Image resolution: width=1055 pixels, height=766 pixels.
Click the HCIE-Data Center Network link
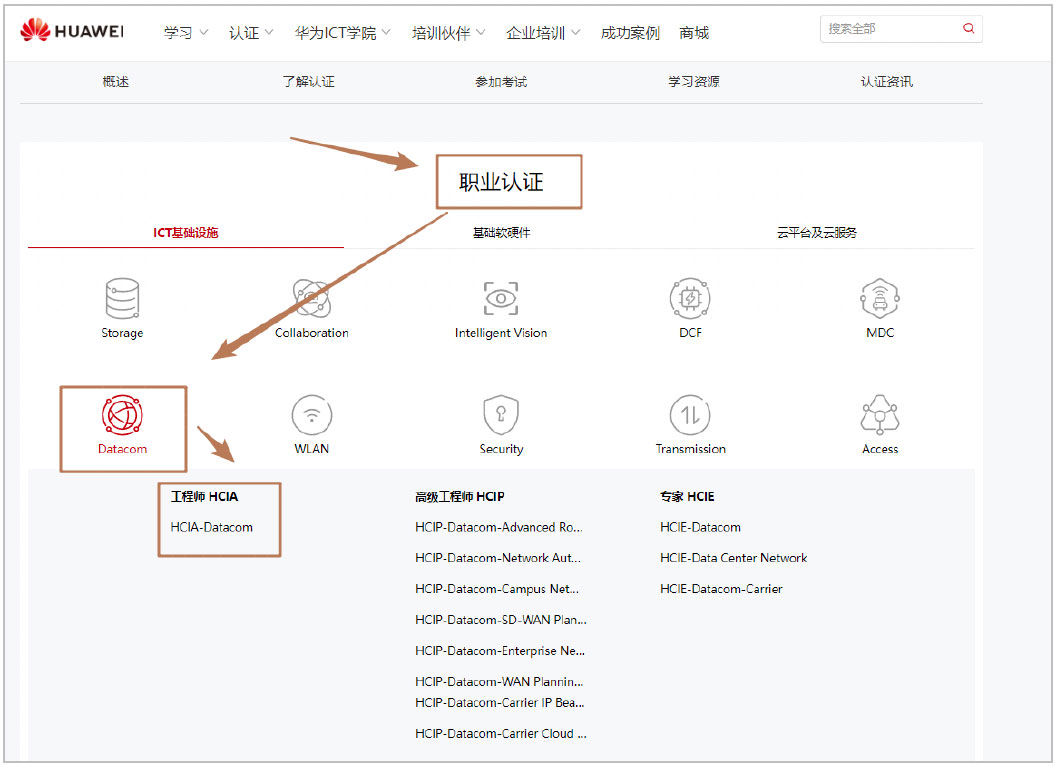(x=733, y=558)
